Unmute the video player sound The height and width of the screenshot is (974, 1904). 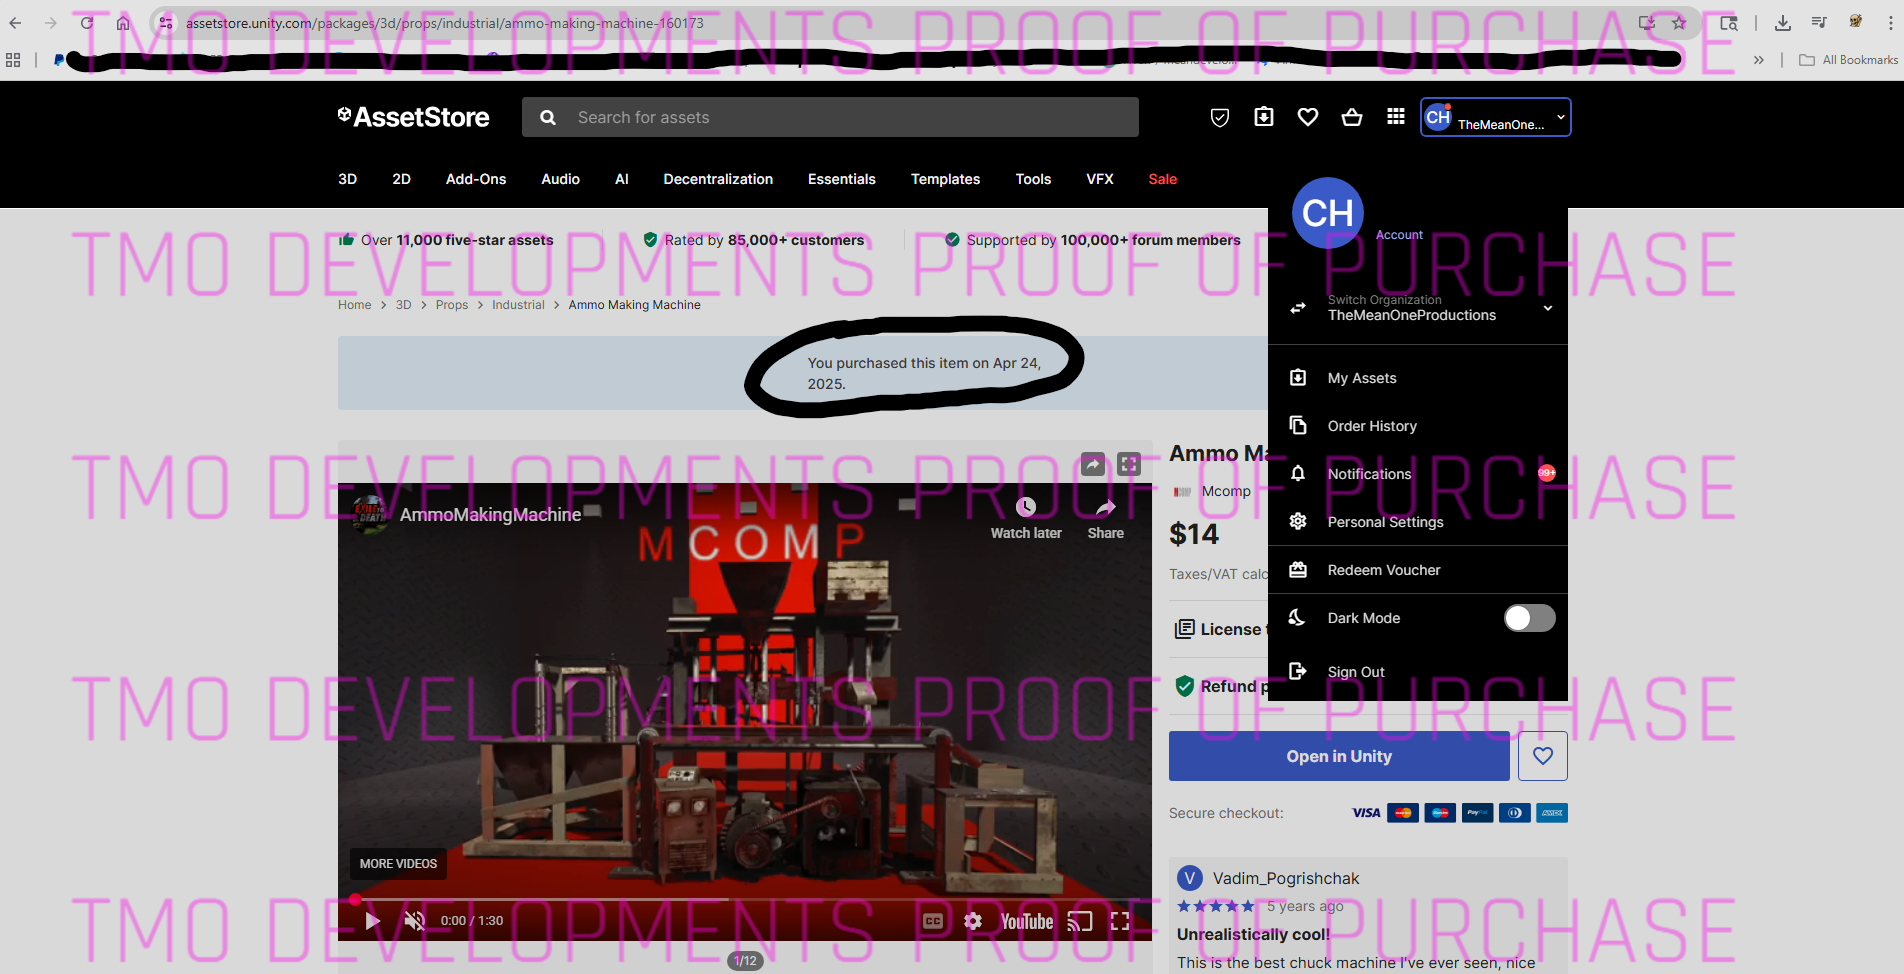tap(414, 921)
